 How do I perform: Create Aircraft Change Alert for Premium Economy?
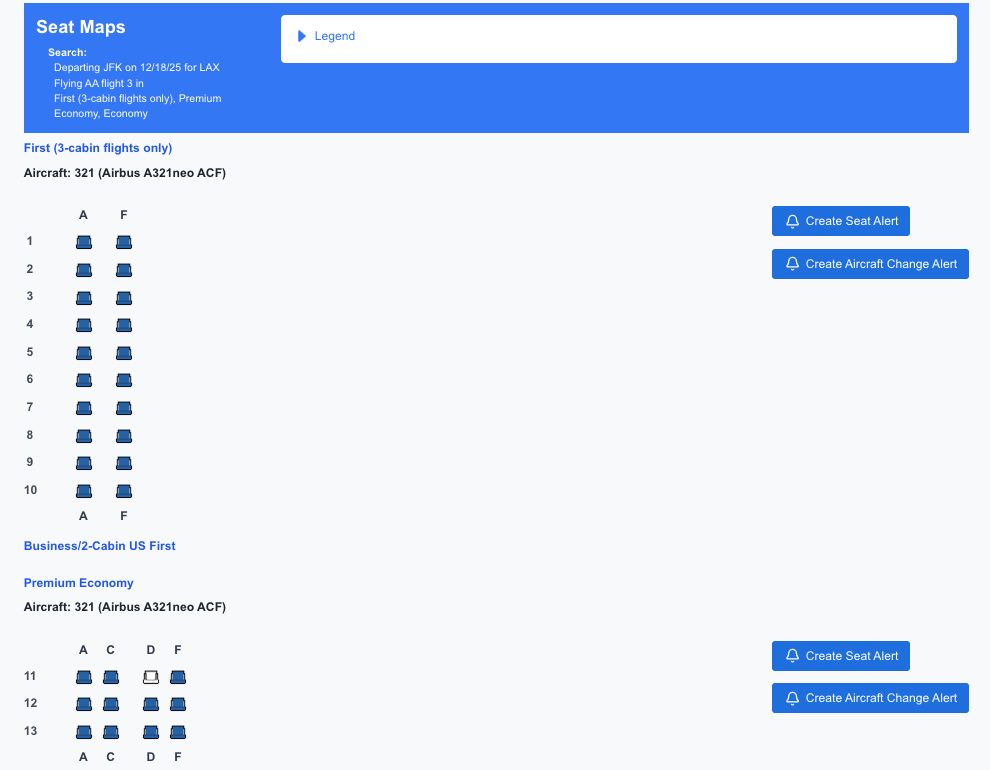(x=870, y=698)
